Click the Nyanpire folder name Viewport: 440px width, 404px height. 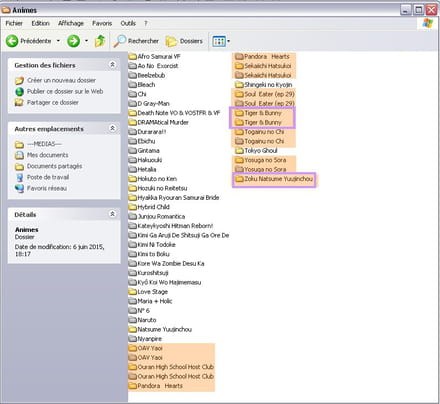point(150,339)
